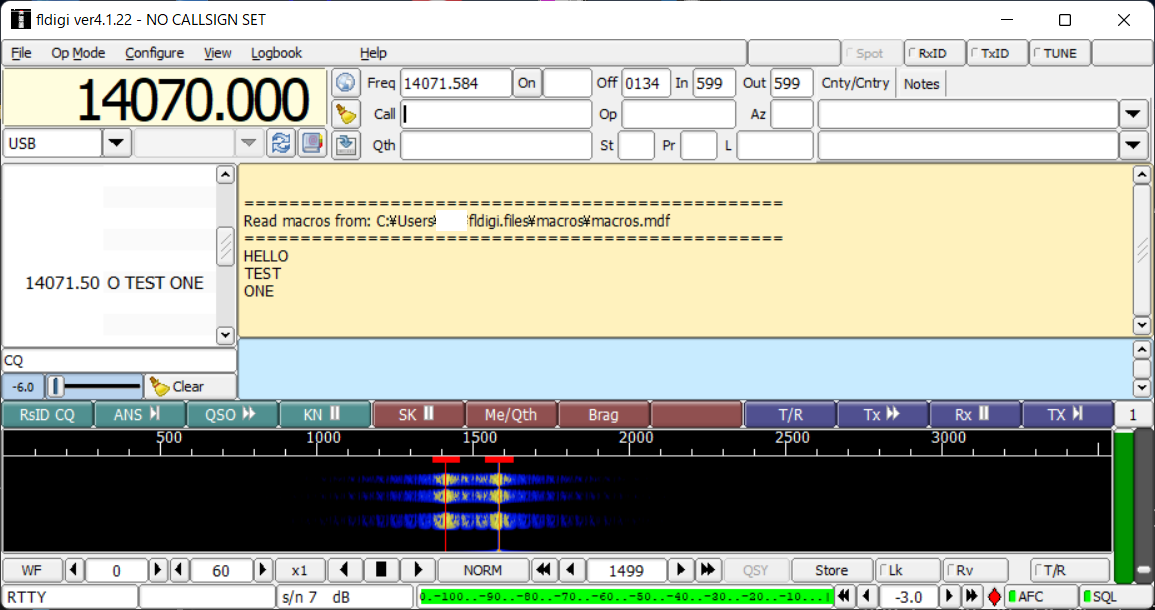Screen dimensions: 1155x610
Task: Expand the USB mode dropdown
Action: 117,144
